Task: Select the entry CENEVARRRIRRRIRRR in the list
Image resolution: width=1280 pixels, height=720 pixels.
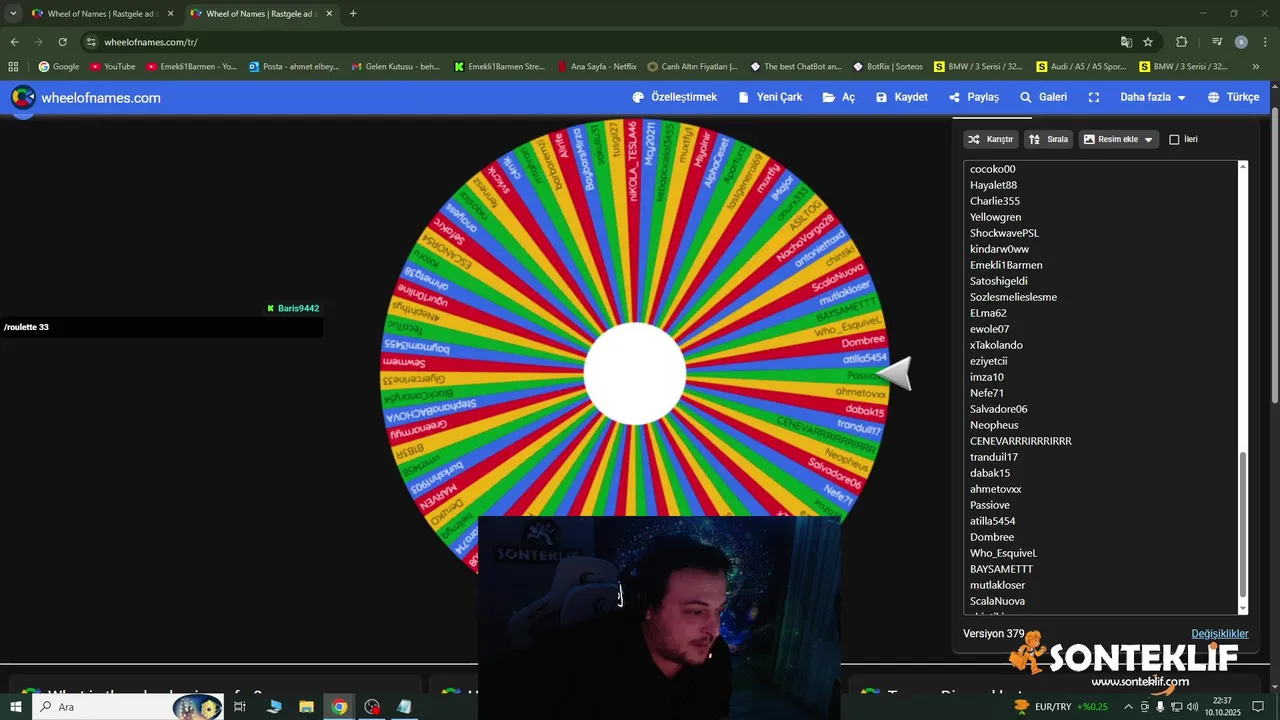Action: [x=1021, y=441]
